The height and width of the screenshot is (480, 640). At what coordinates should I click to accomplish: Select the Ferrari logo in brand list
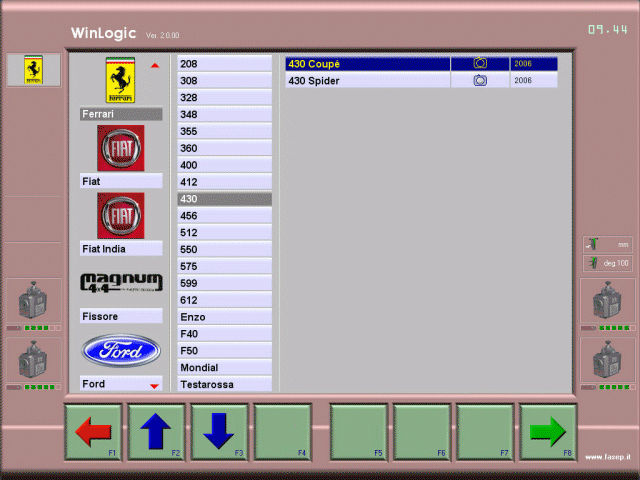click(x=120, y=80)
